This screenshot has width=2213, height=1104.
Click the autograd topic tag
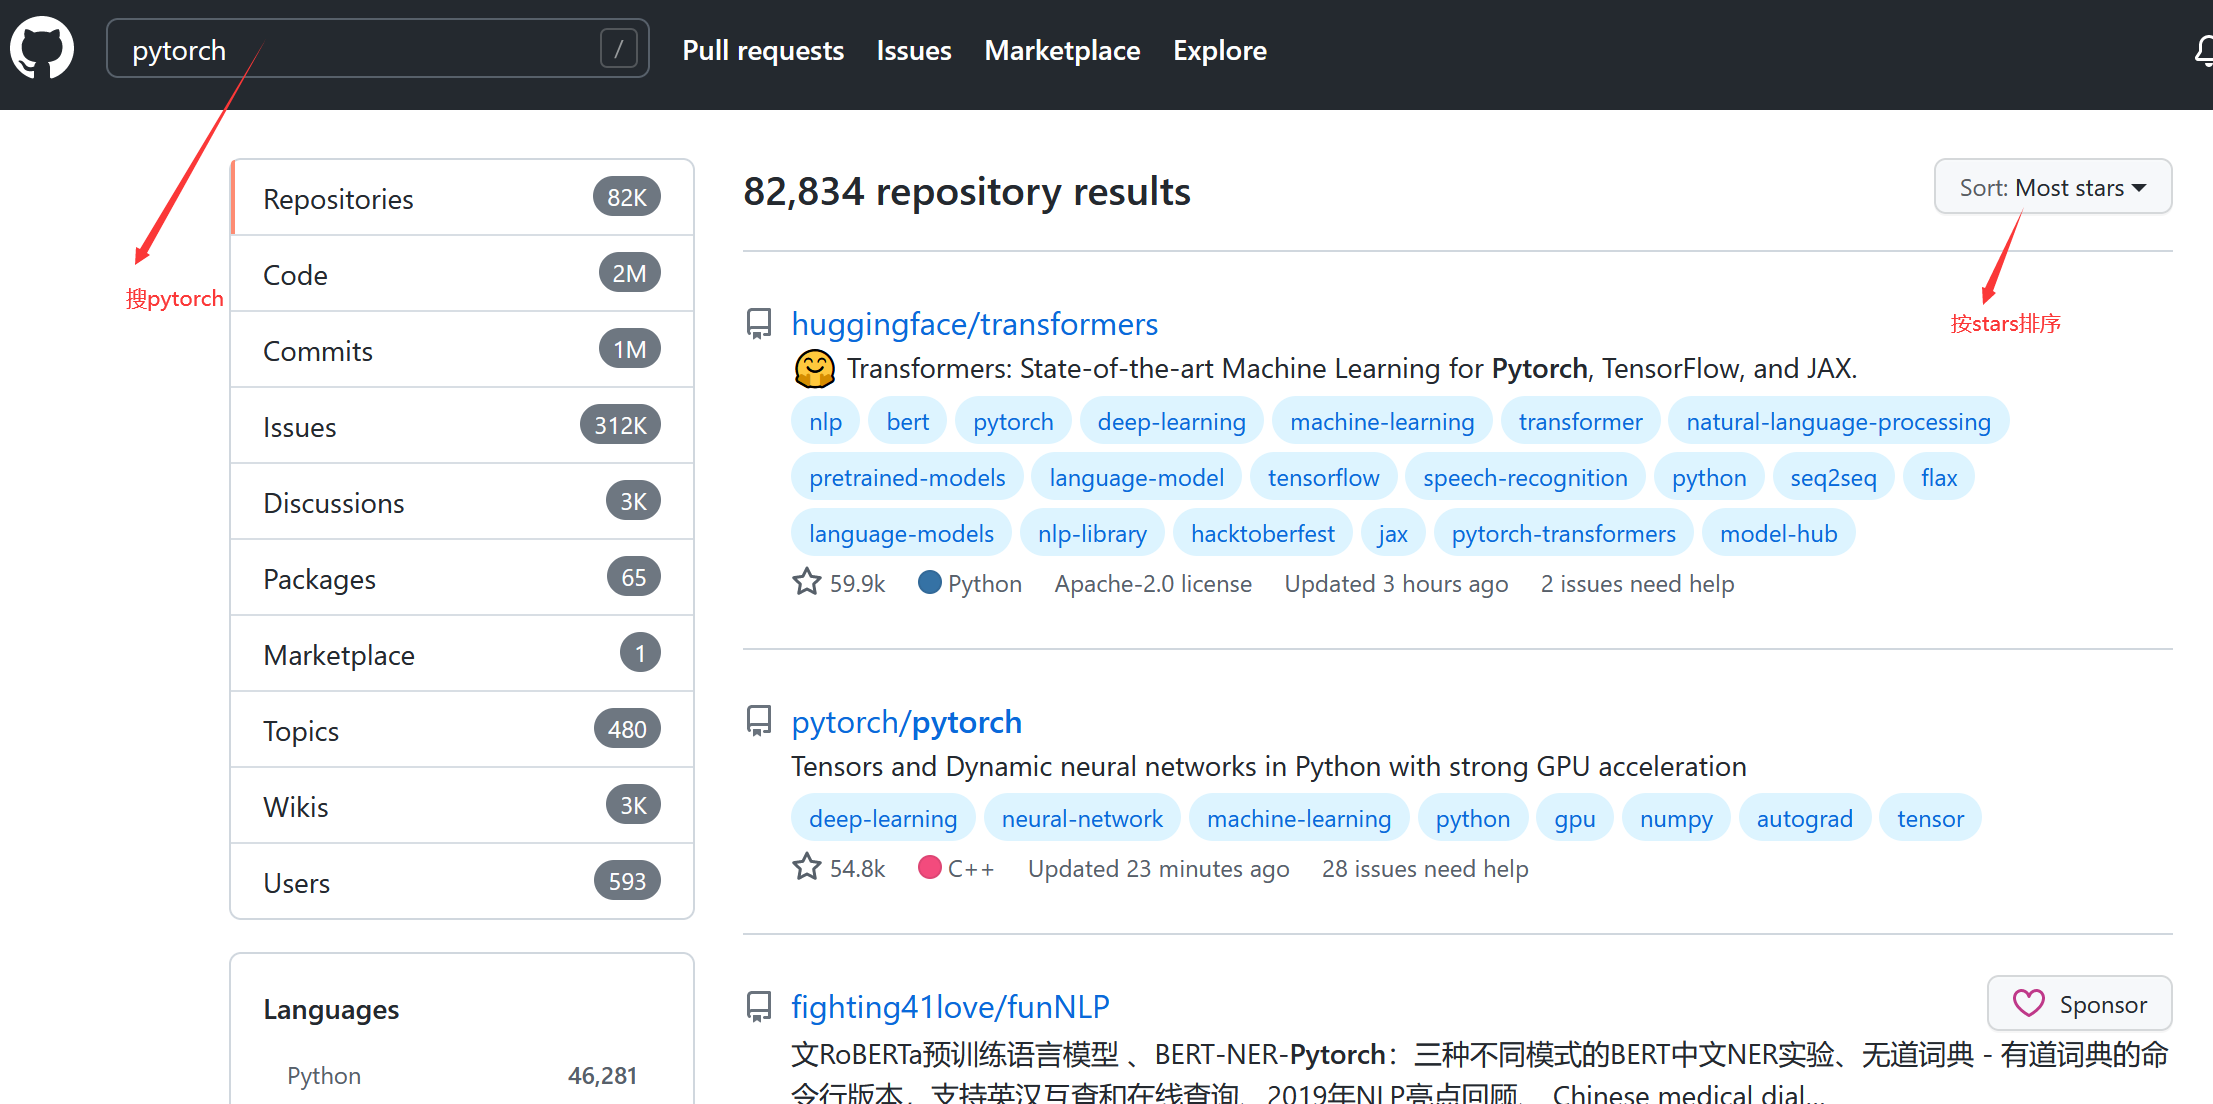1804,818
